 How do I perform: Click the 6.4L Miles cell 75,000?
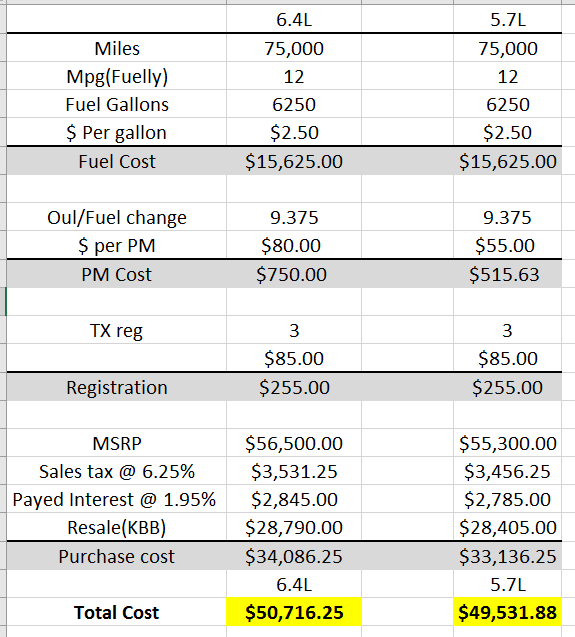[294, 48]
